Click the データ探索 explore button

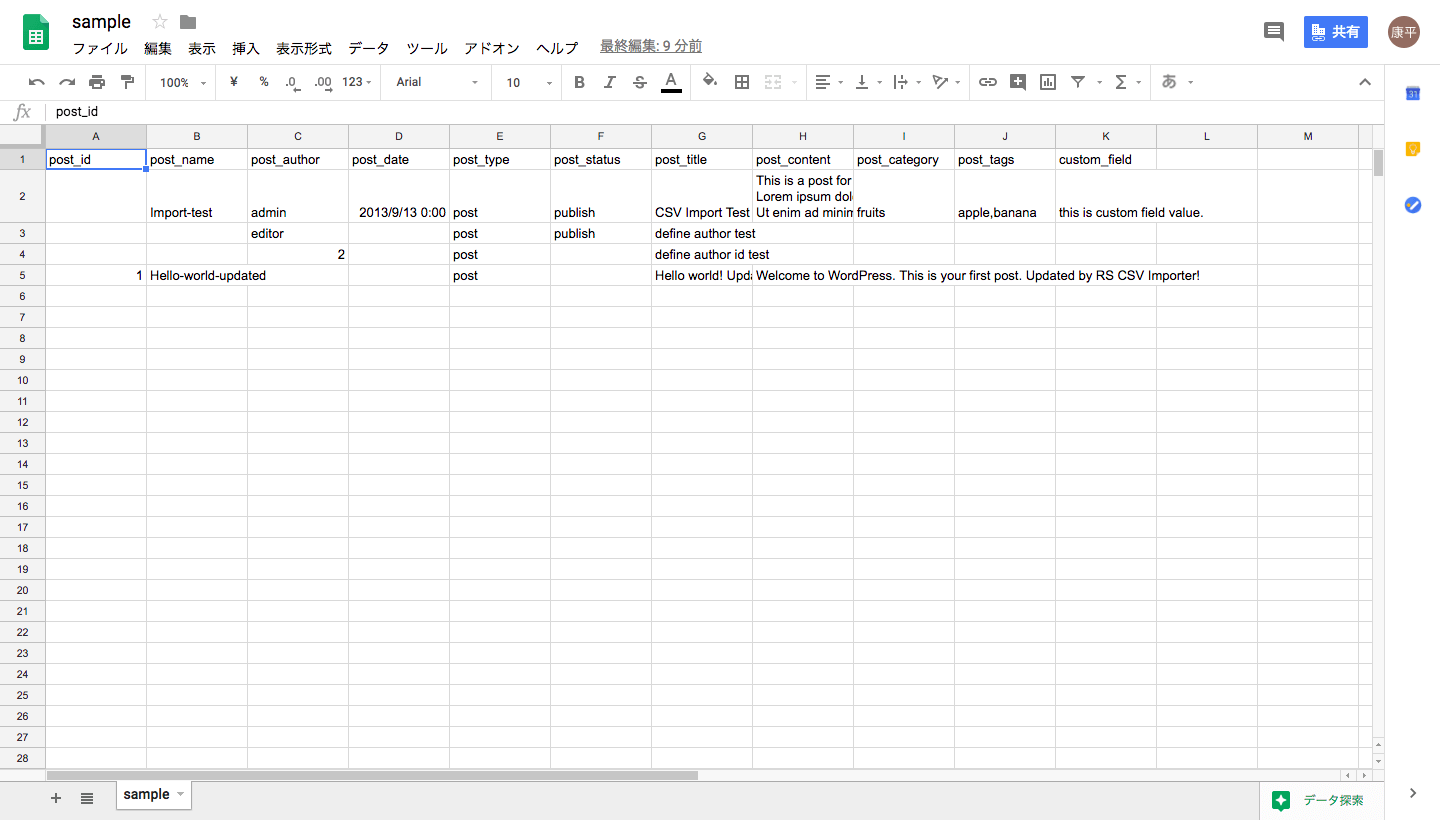[1322, 800]
